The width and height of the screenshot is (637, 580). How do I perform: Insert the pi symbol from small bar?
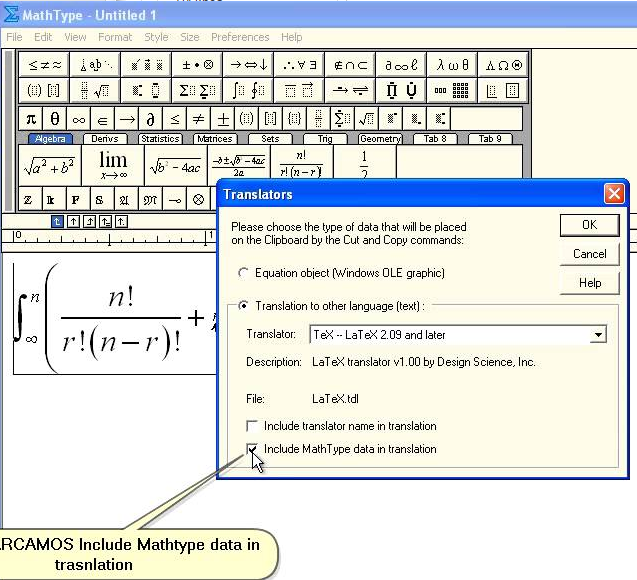[31, 119]
